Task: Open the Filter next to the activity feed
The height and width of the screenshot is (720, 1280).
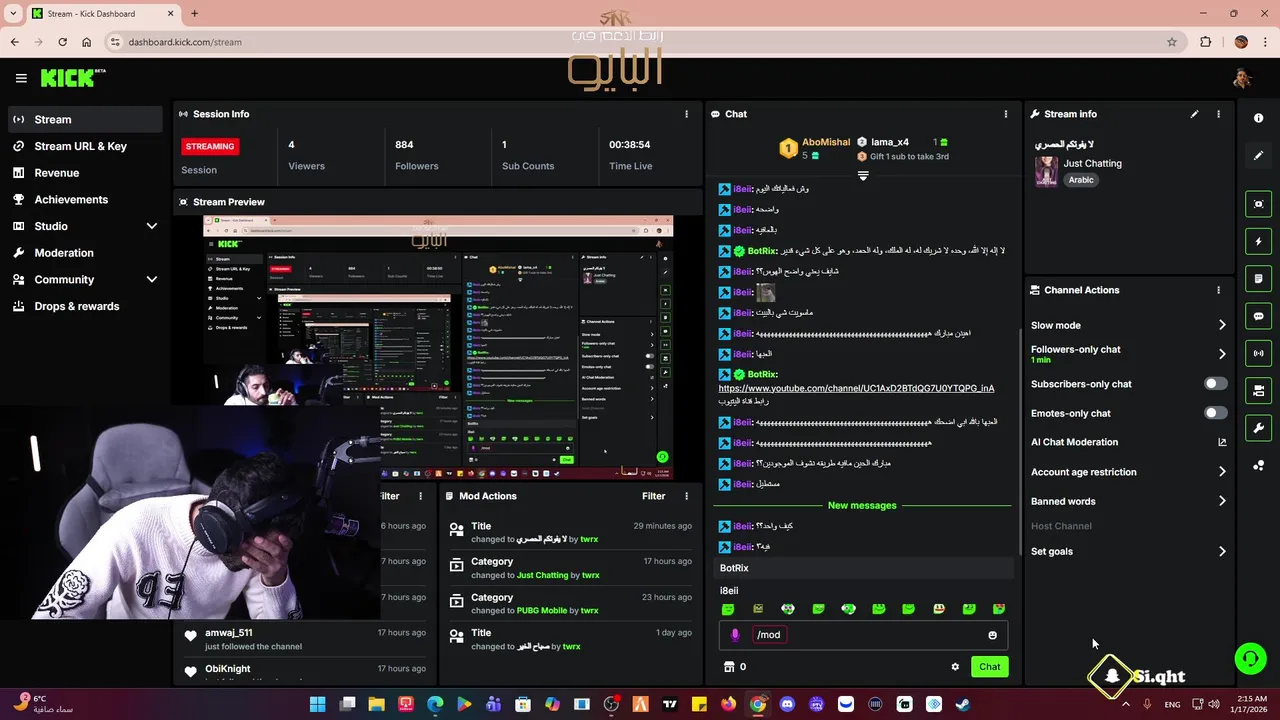Action: click(389, 496)
